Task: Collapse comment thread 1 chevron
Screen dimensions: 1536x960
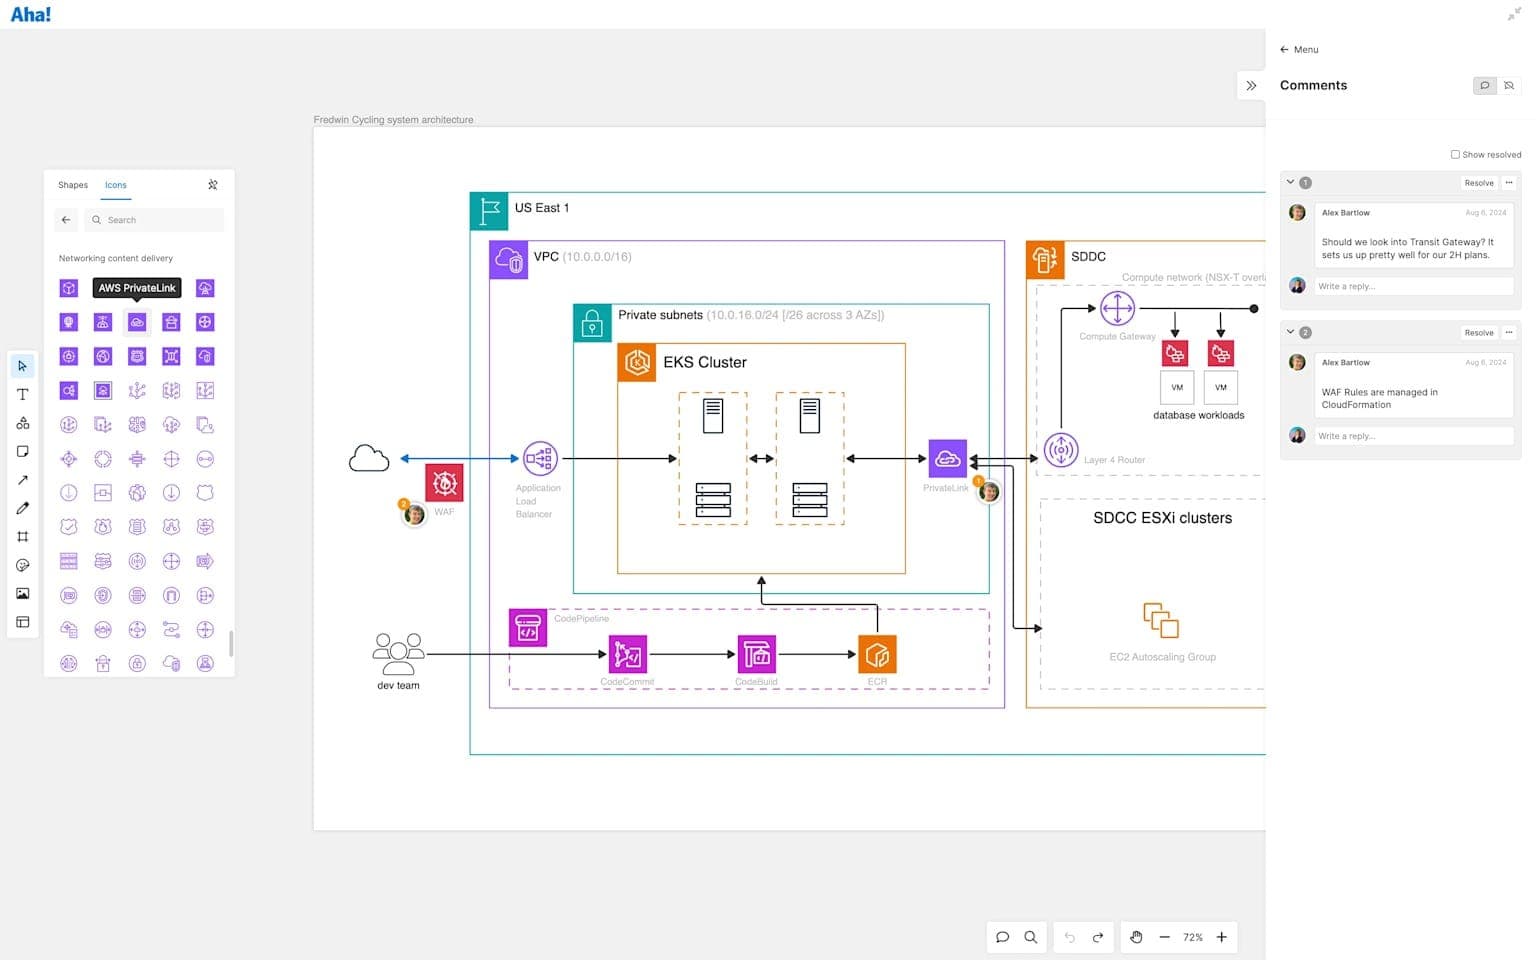Action: point(1290,182)
